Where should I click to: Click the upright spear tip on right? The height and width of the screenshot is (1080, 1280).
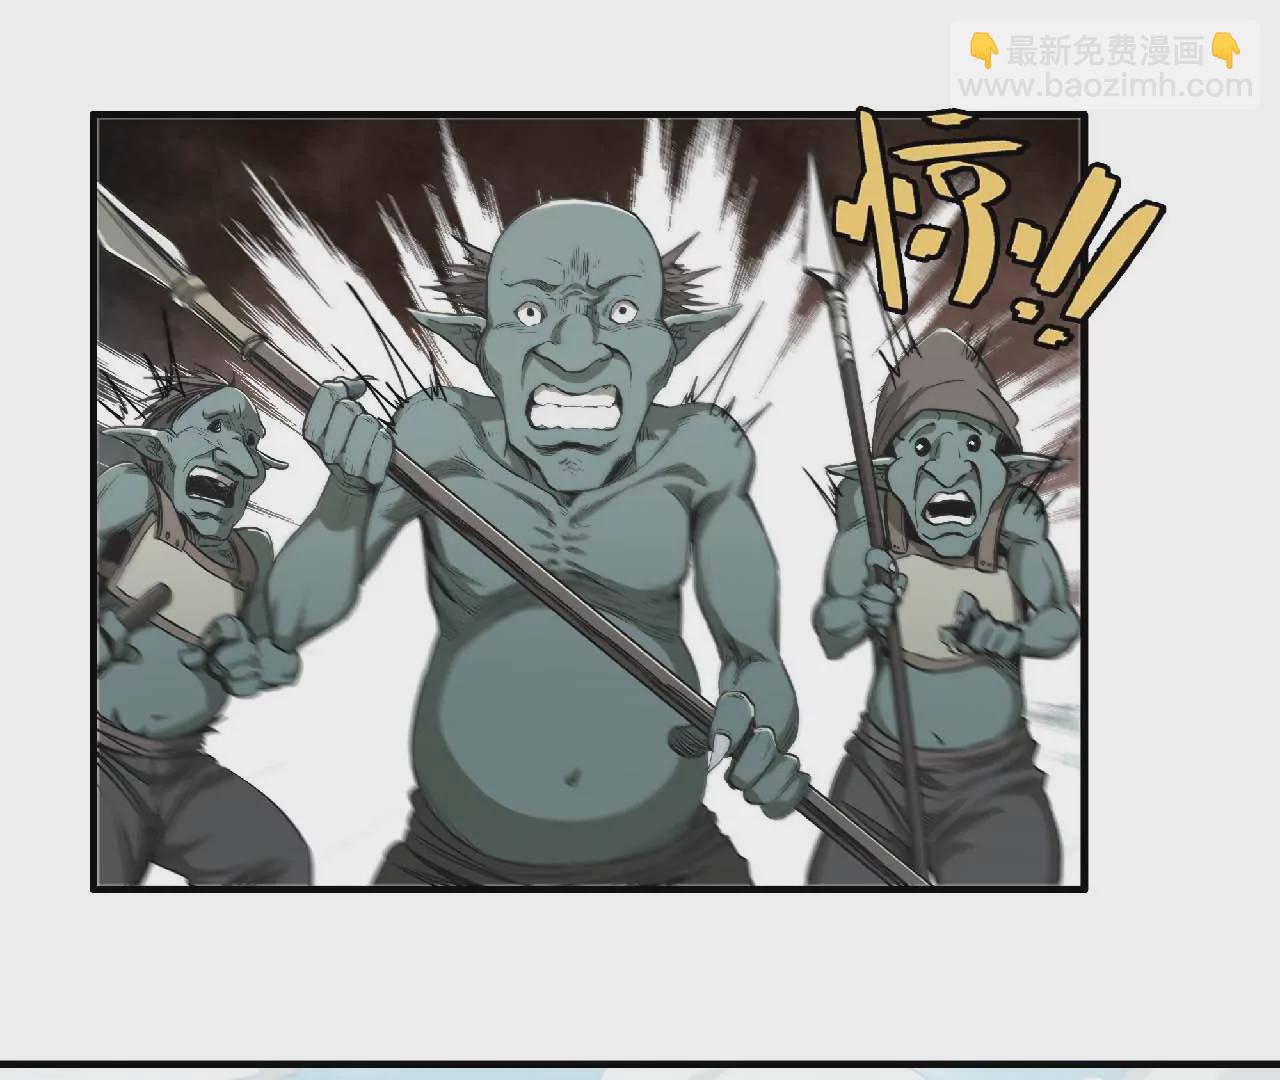(x=817, y=225)
